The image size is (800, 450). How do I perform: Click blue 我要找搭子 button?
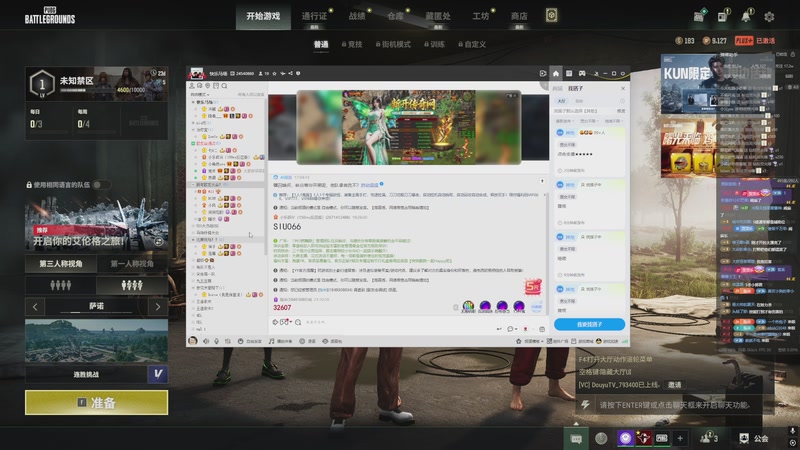(x=589, y=324)
